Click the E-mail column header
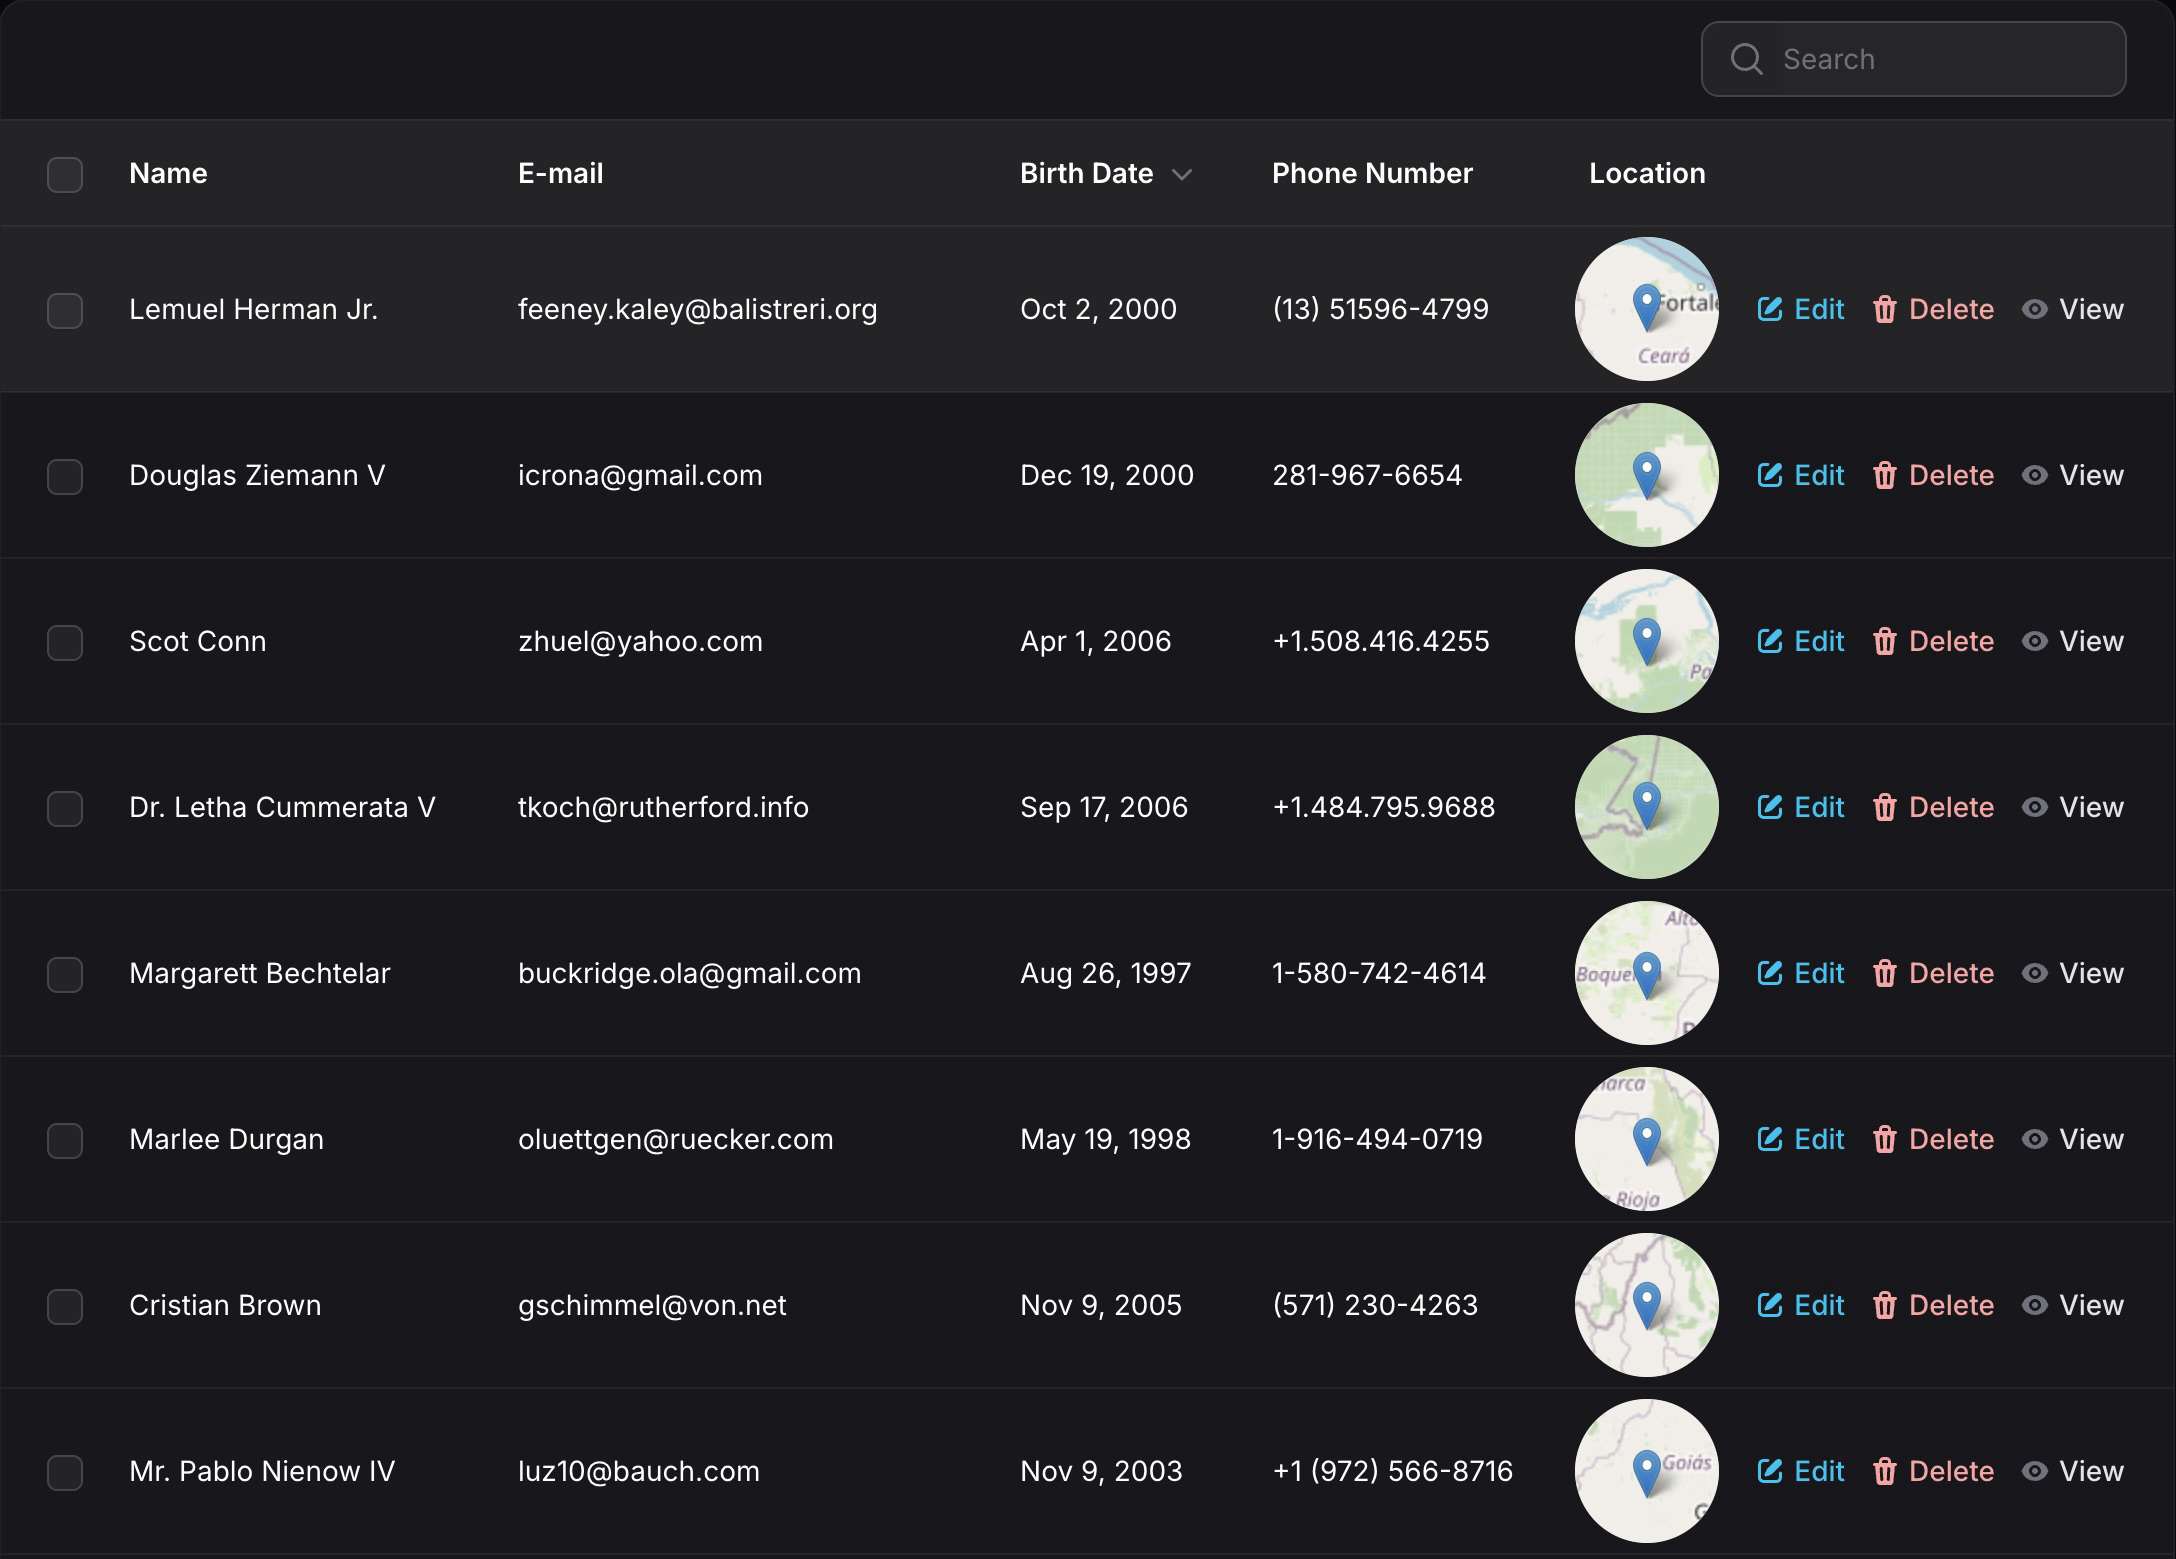 coord(560,173)
